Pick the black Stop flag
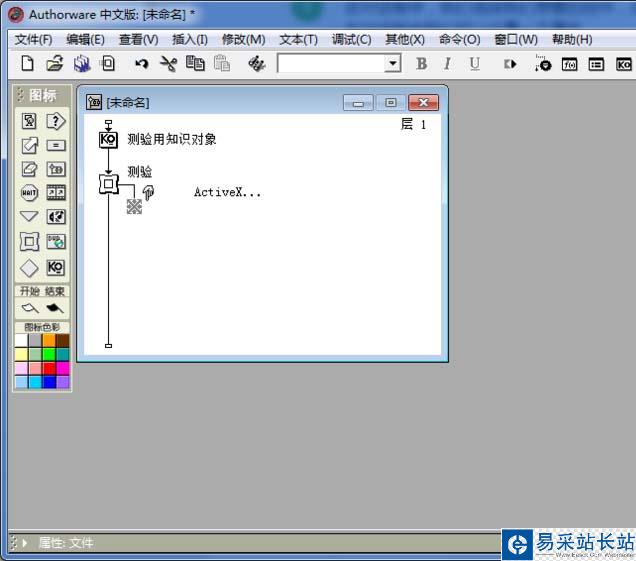 tap(55, 309)
